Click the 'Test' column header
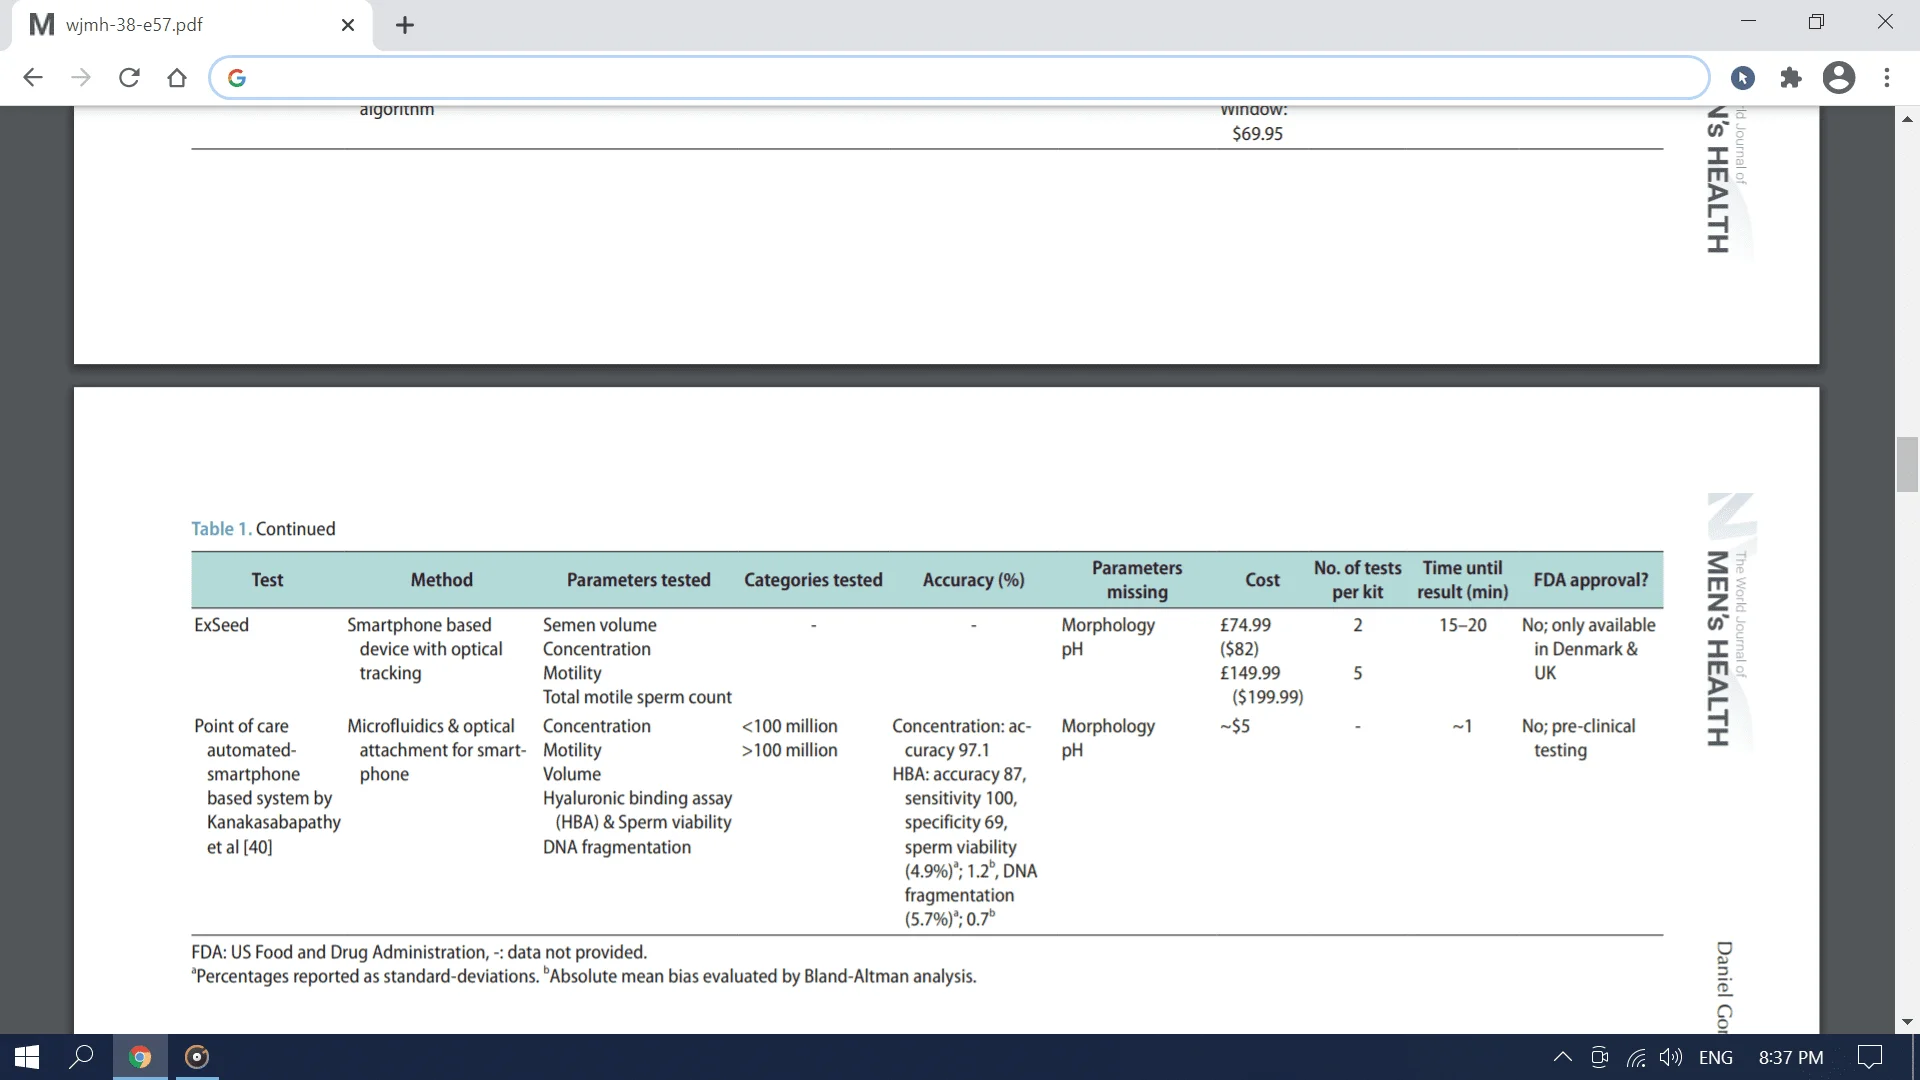This screenshot has height=1080, width=1920. click(267, 580)
